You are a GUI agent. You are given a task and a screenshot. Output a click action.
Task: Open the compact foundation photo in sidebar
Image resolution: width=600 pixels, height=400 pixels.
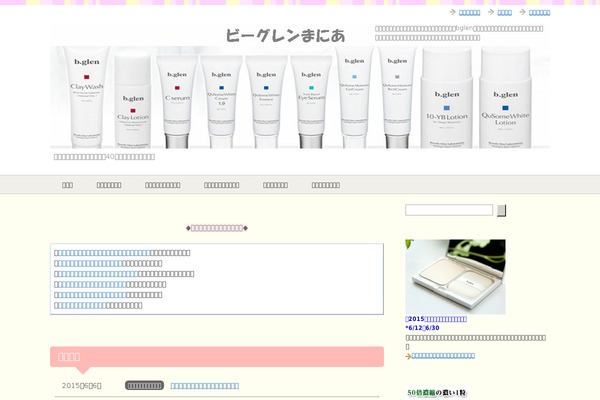point(455,277)
